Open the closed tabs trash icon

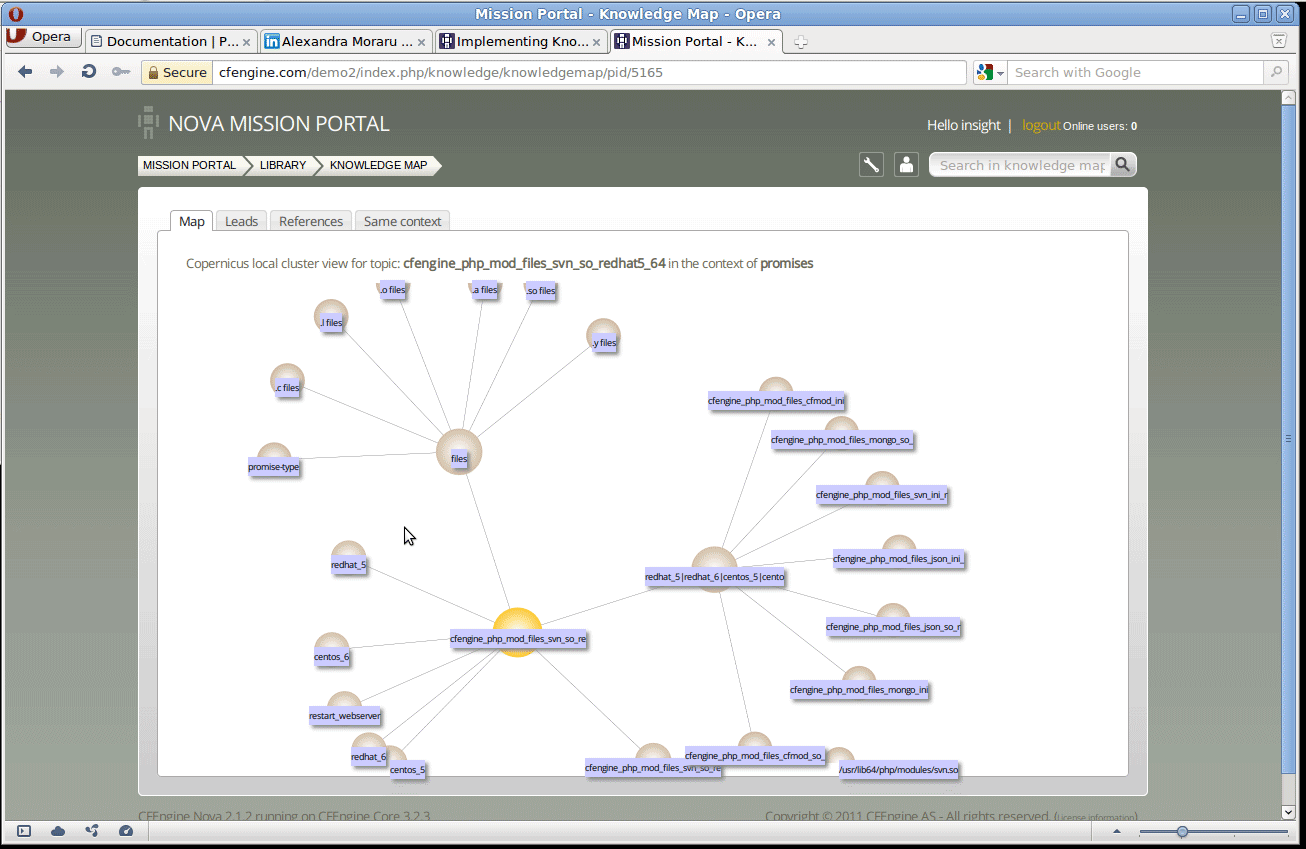pos(1278,41)
